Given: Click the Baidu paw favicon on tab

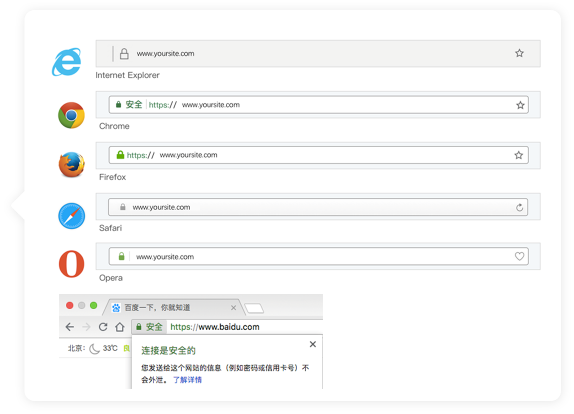Looking at the screenshot, I should (116, 308).
